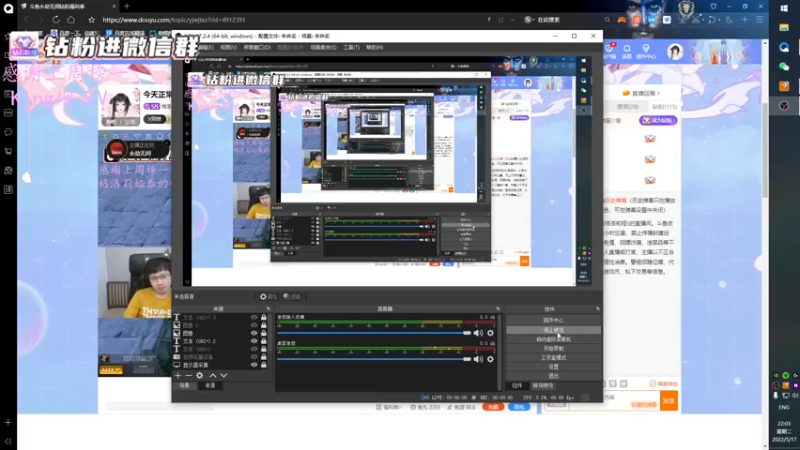The width and height of the screenshot is (800, 450).
Task: Toggle visibility of the 图像 source
Action: point(254,333)
